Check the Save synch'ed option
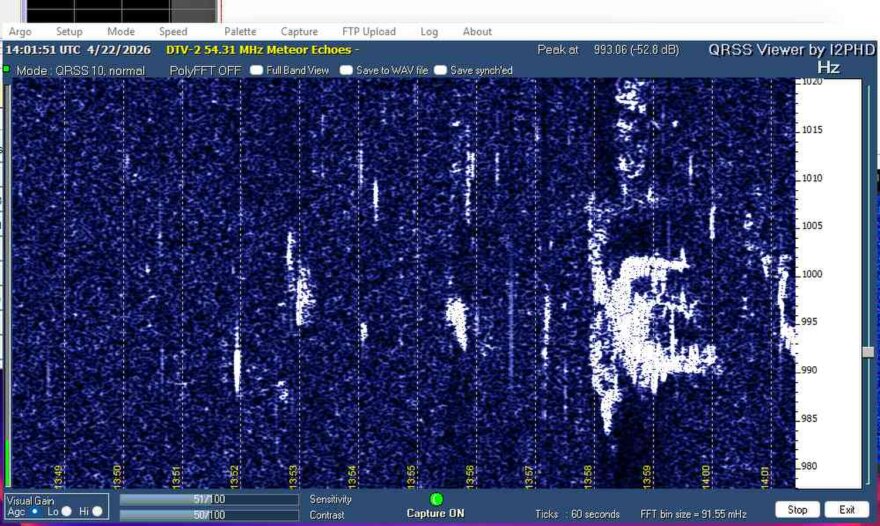The width and height of the screenshot is (880, 526). (x=441, y=71)
